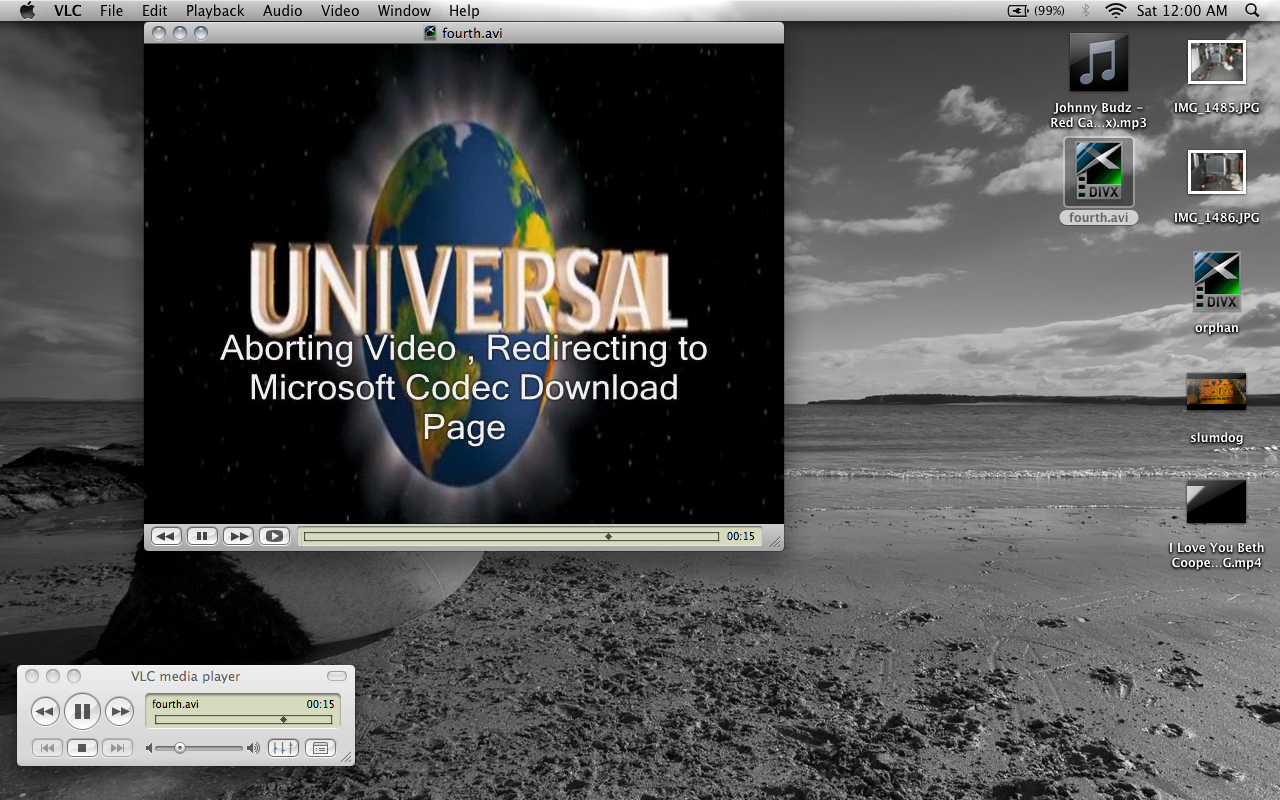The height and width of the screenshot is (800, 1280).
Task: Open the Window menu
Action: 404,10
